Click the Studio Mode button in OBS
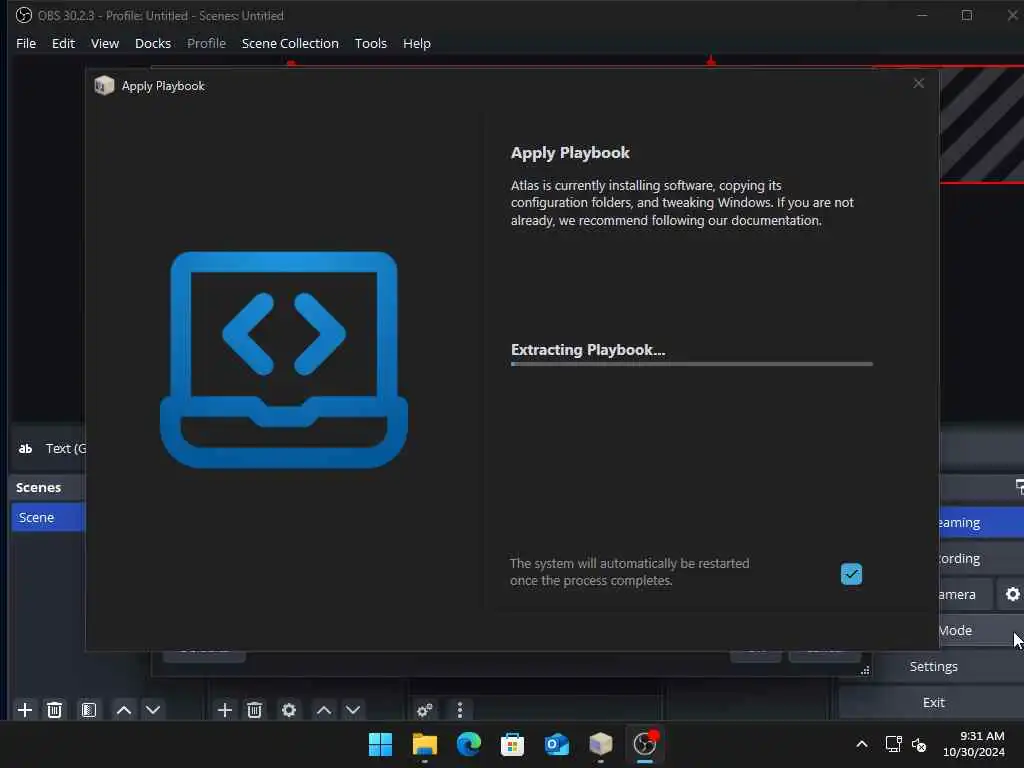Screen dimensions: 1024x768 coord(982,630)
